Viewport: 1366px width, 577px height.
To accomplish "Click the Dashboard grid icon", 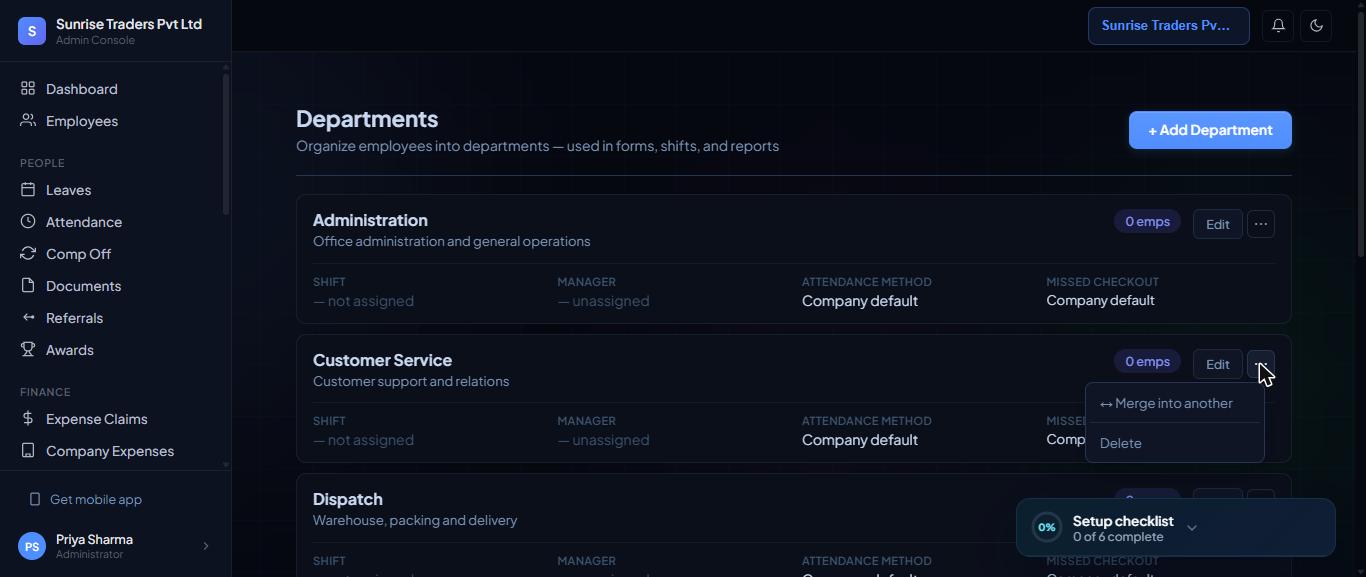I will coord(28,89).
